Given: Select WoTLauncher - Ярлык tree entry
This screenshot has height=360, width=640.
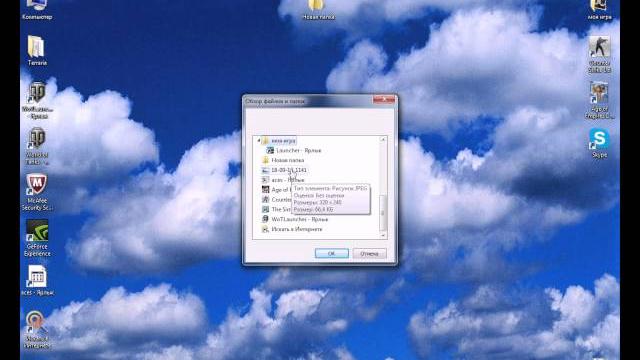Looking at the screenshot, I should click(x=295, y=219).
